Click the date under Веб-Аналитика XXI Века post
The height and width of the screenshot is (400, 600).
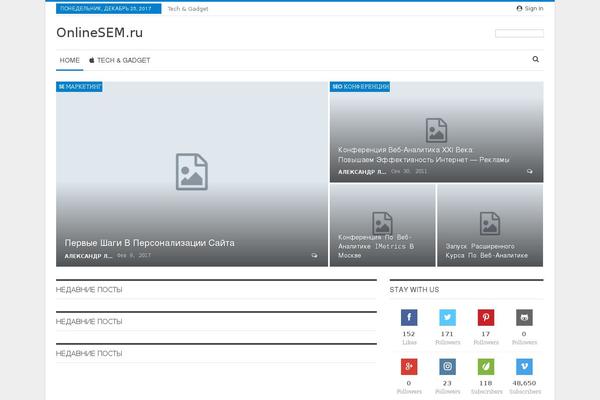pos(409,171)
